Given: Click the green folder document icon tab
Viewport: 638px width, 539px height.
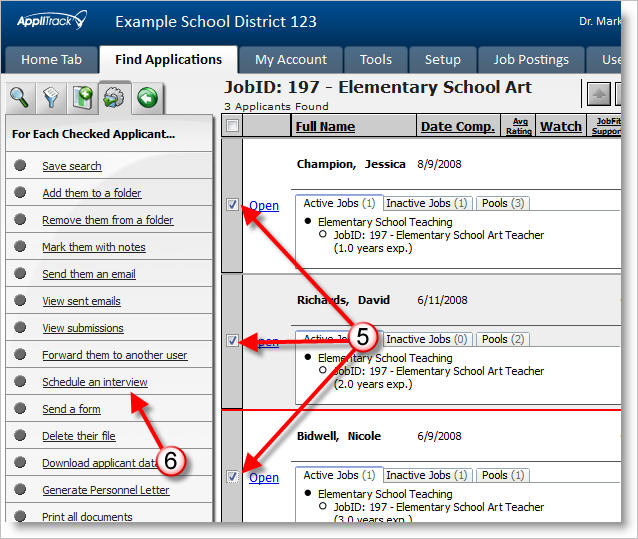Looking at the screenshot, I should pyautogui.click(x=83, y=98).
